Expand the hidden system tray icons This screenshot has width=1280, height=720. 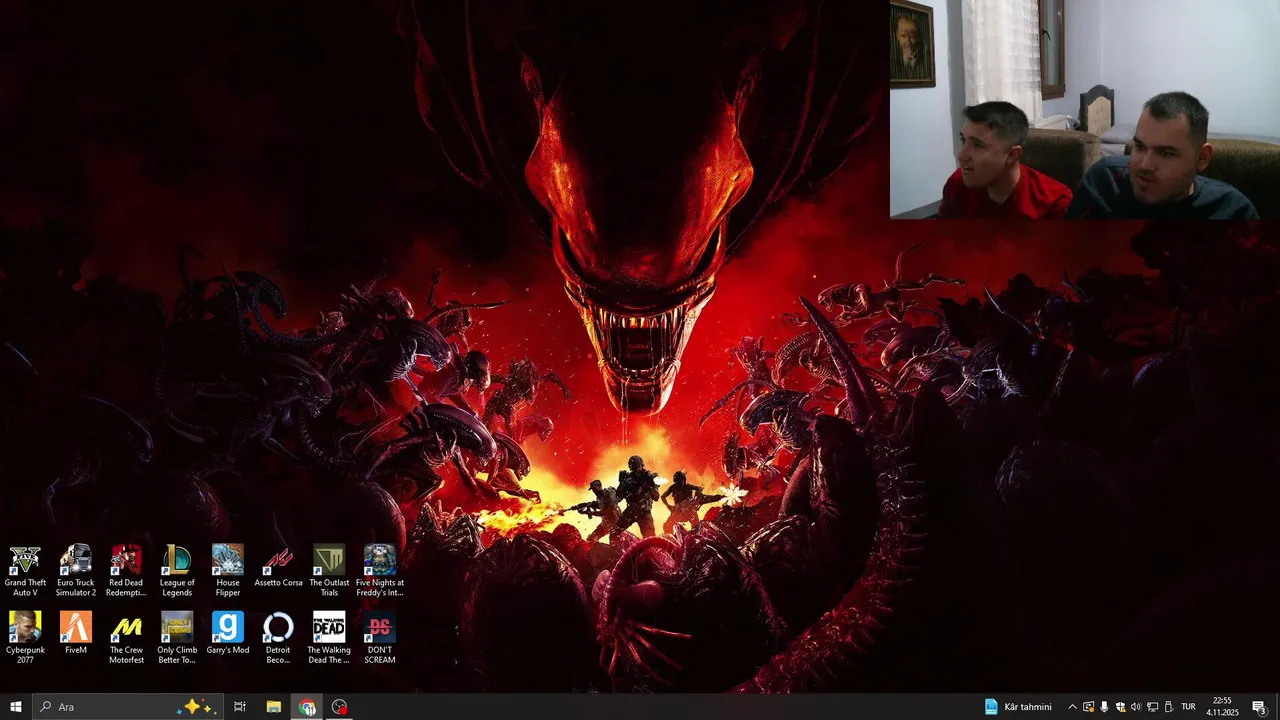tap(1072, 707)
